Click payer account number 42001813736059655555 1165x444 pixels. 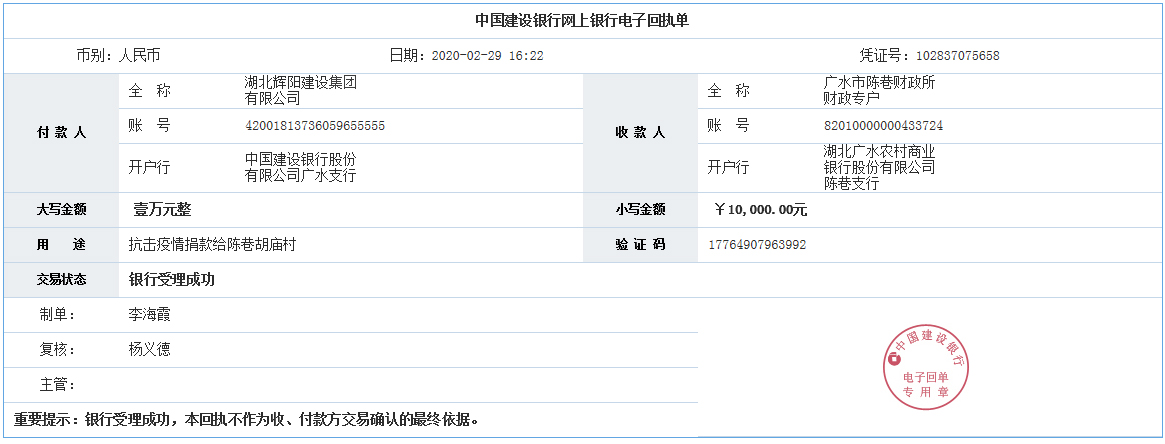click(x=315, y=126)
